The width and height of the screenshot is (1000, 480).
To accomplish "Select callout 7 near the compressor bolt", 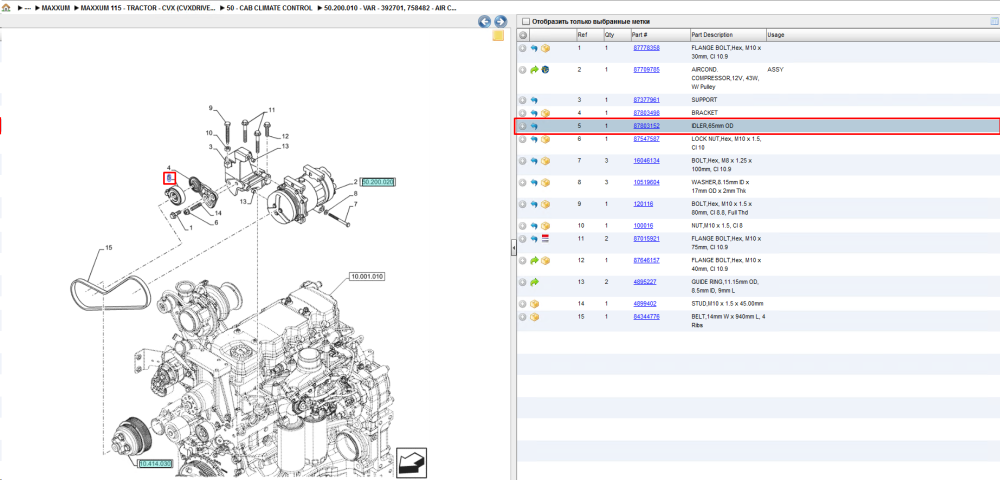I will [356, 204].
